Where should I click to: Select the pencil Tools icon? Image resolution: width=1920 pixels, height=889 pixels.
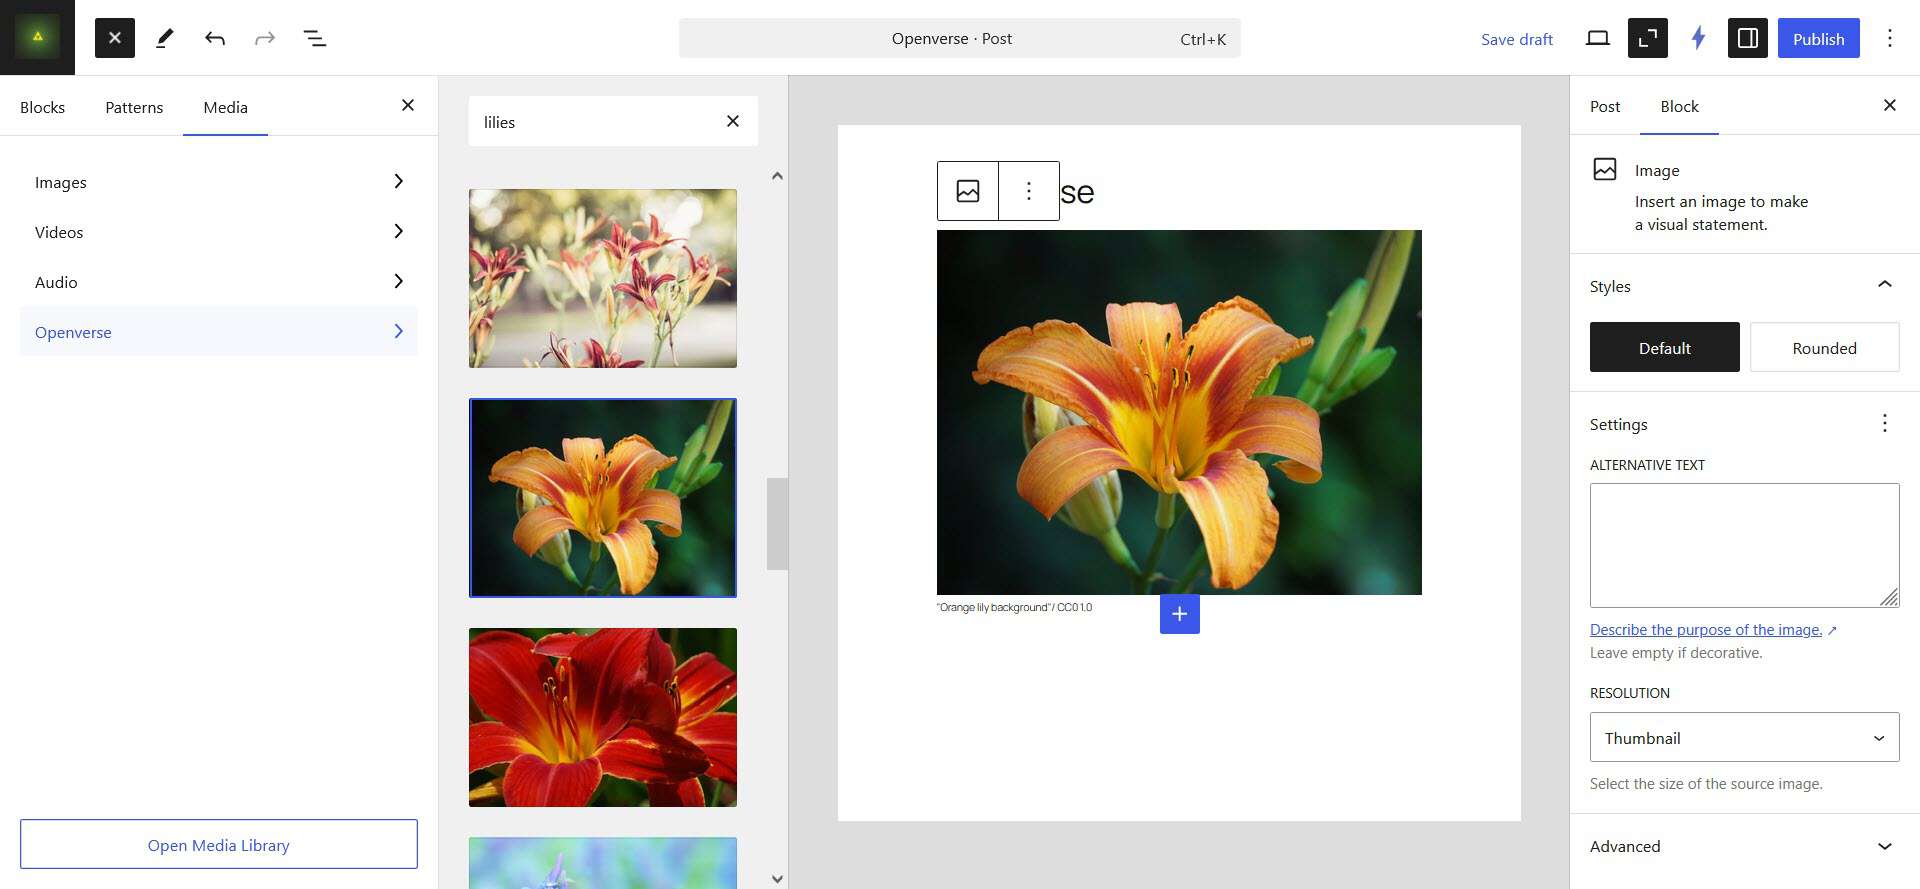pos(165,38)
